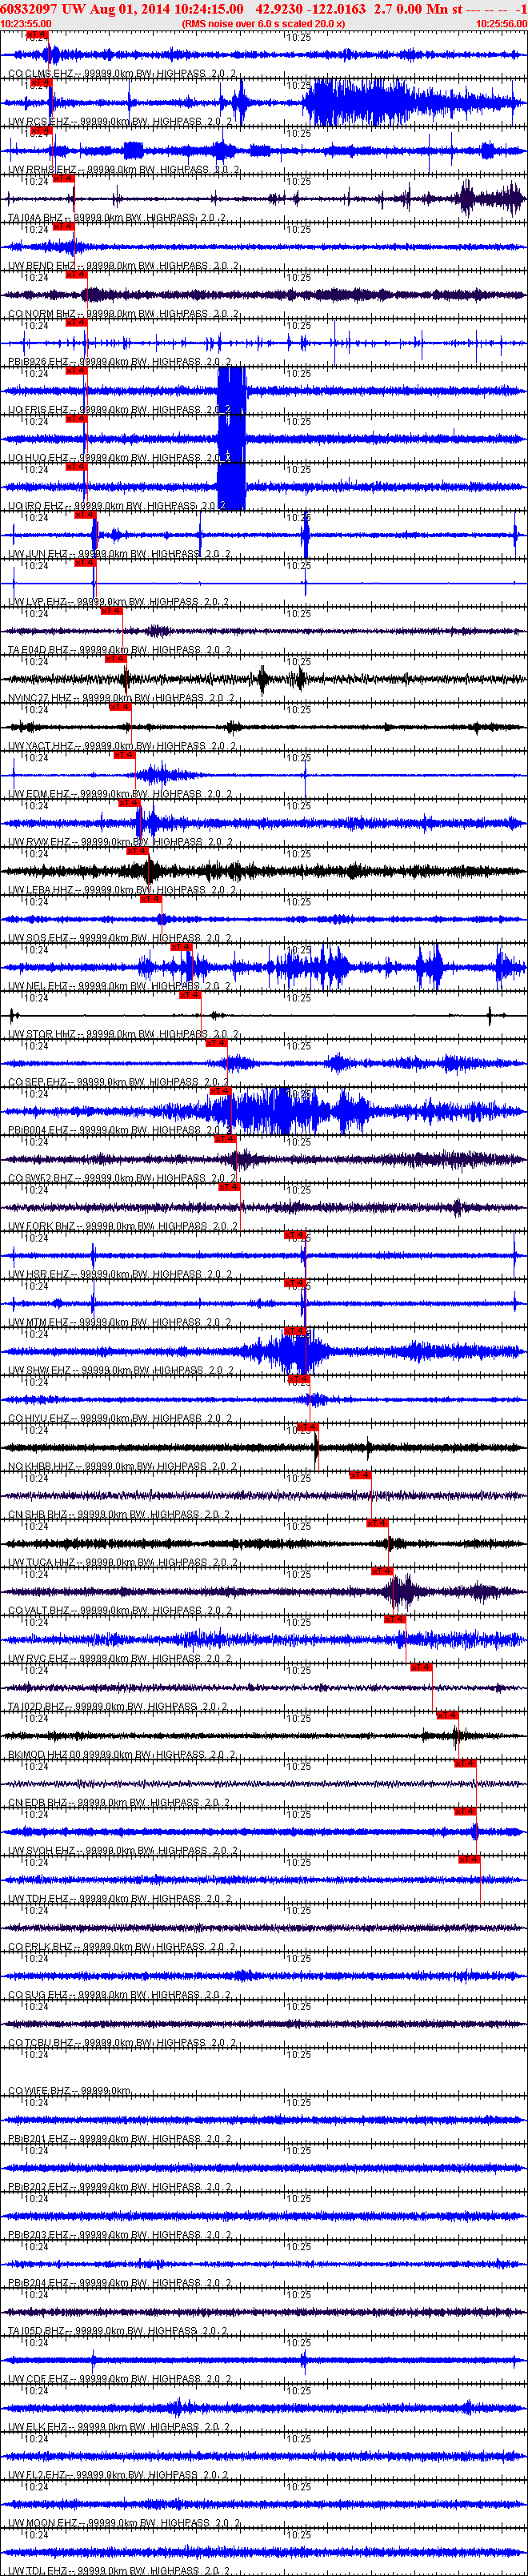Screen dimensions: 528x2576
Task: Select the CC SEP EHZ station label
Action: click(118, 1082)
